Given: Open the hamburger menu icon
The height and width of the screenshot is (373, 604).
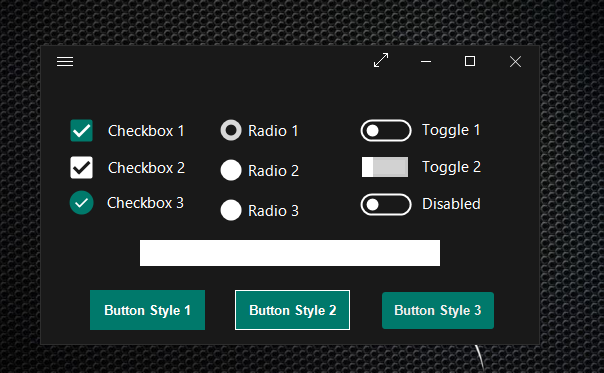Looking at the screenshot, I should pyautogui.click(x=65, y=62).
